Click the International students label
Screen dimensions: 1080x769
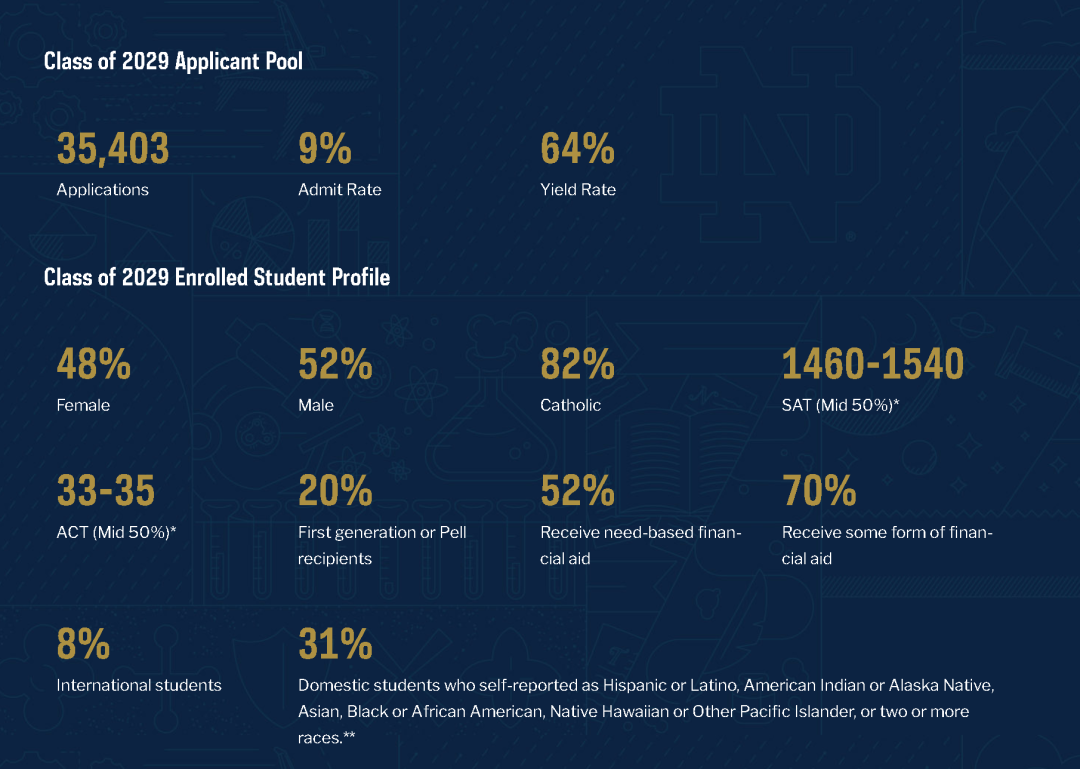(x=139, y=686)
